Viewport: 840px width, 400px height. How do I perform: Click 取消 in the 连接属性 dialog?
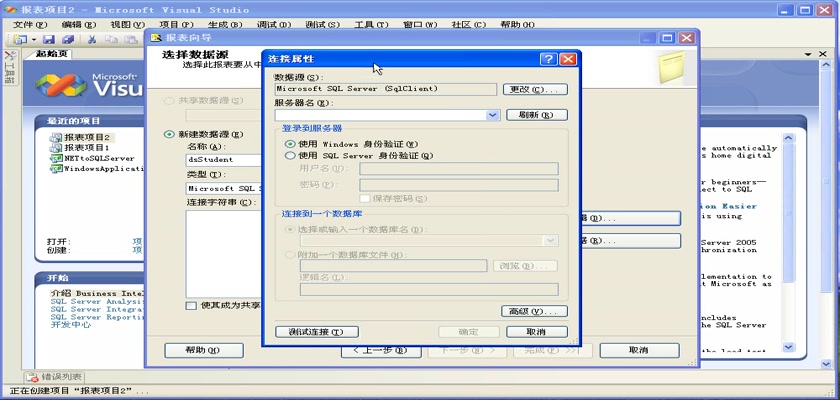(x=537, y=332)
